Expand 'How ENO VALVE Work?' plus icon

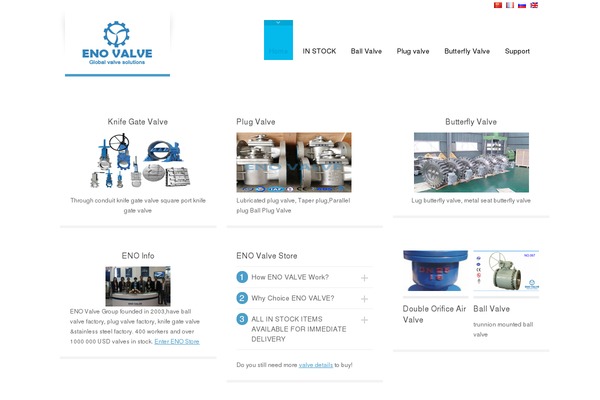pyautogui.click(x=364, y=278)
